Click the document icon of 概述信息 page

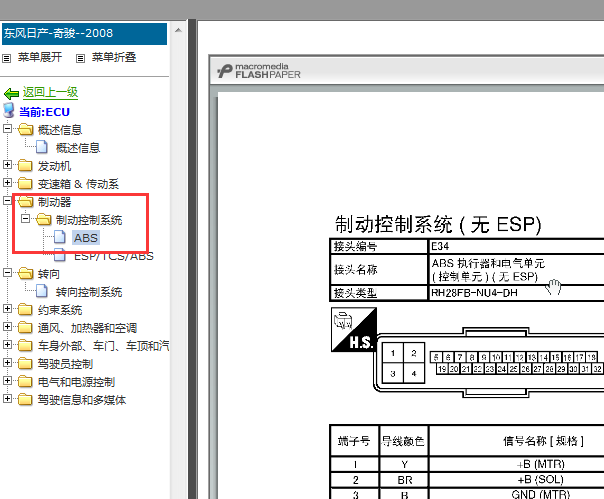(x=42, y=147)
